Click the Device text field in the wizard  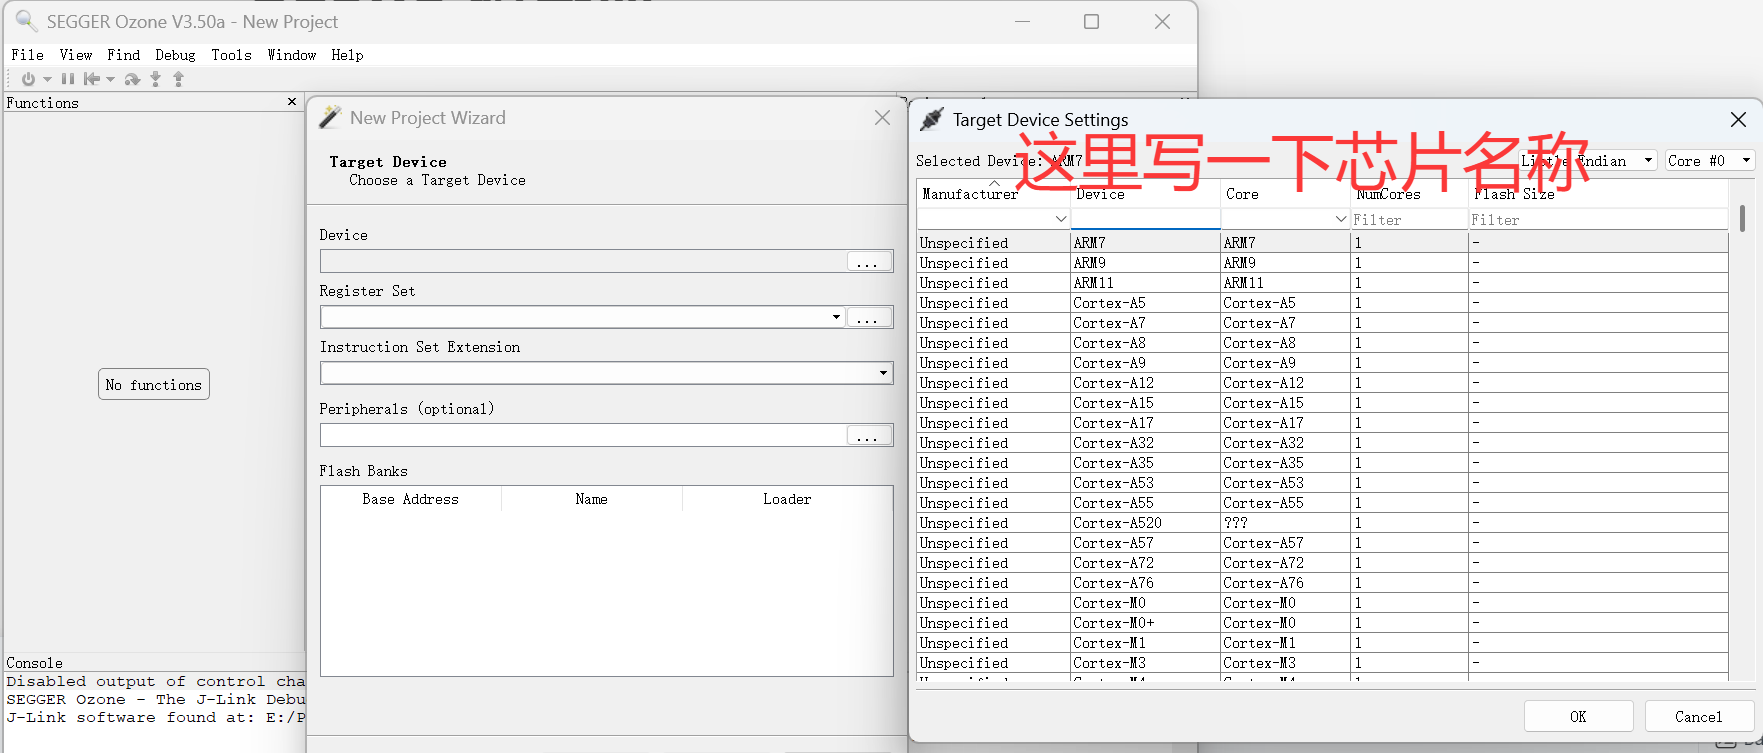pyautogui.click(x=584, y=261)
